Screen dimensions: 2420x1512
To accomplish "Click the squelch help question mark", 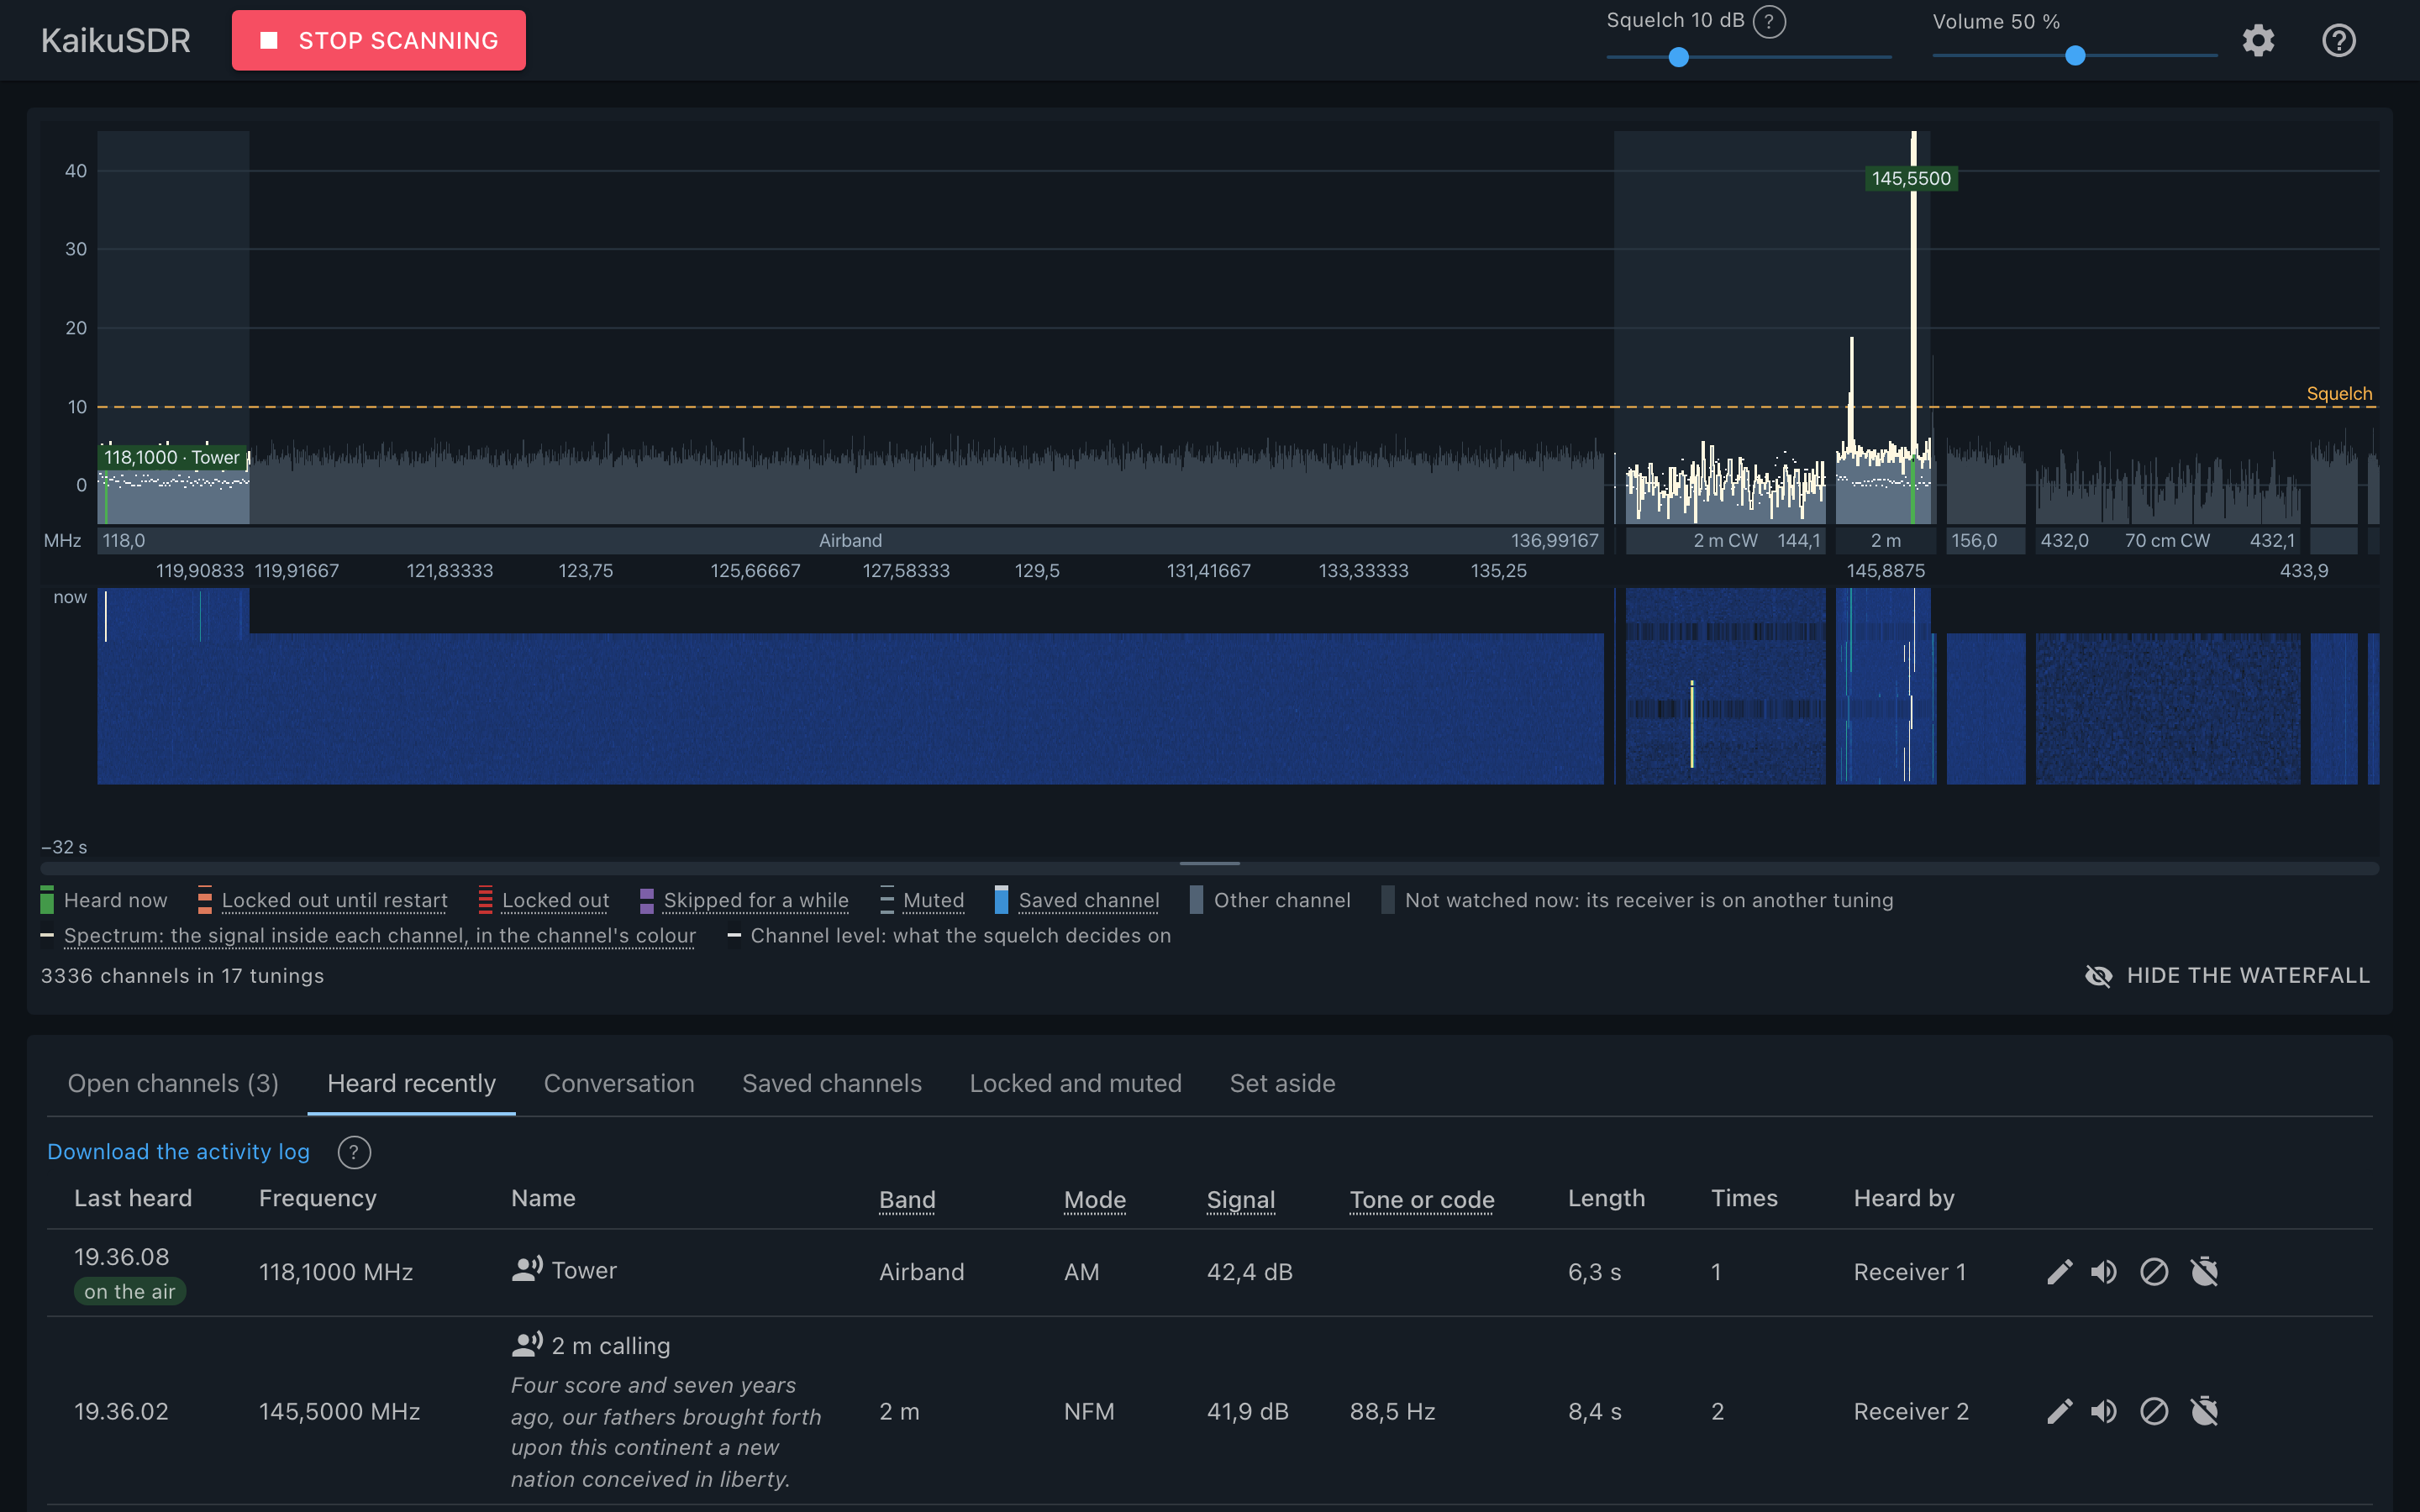I will (x=1769, y=21).
